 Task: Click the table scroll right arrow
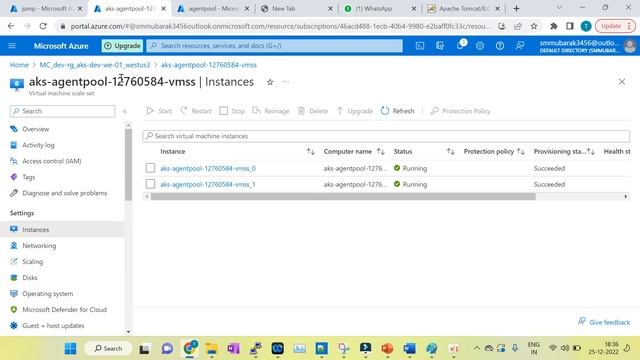[x=626, y=197]
